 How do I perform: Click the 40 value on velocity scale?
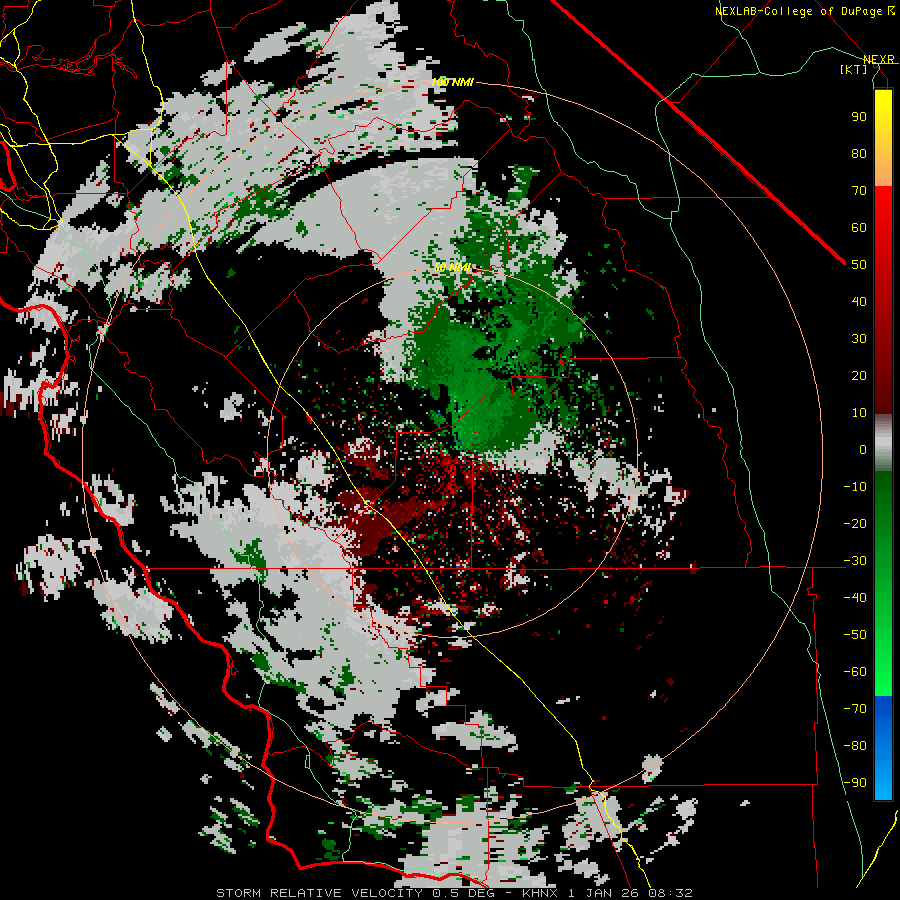859,301
